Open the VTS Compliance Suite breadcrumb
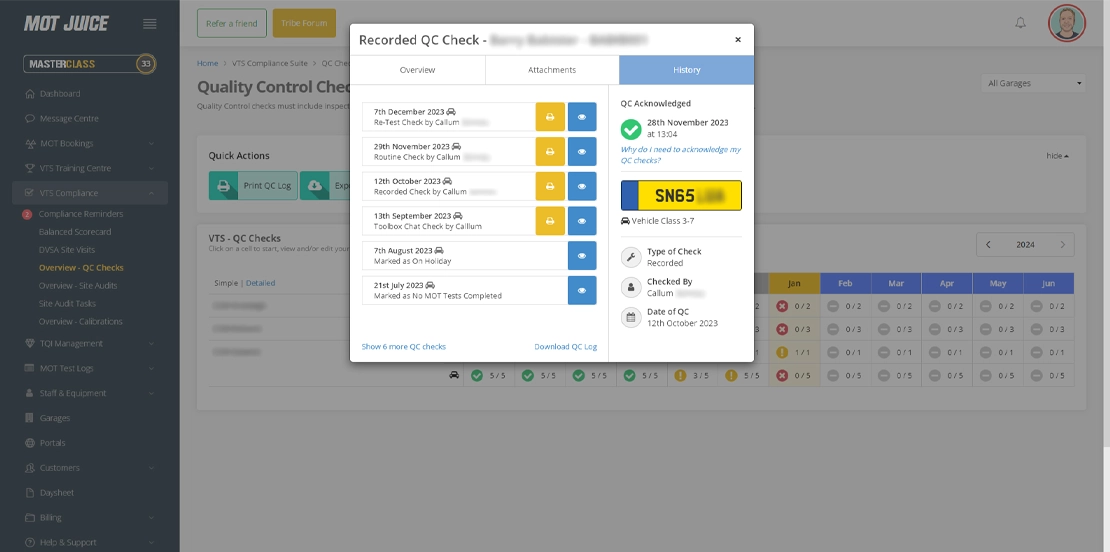1110x552 pixels. tap(270, 63)
